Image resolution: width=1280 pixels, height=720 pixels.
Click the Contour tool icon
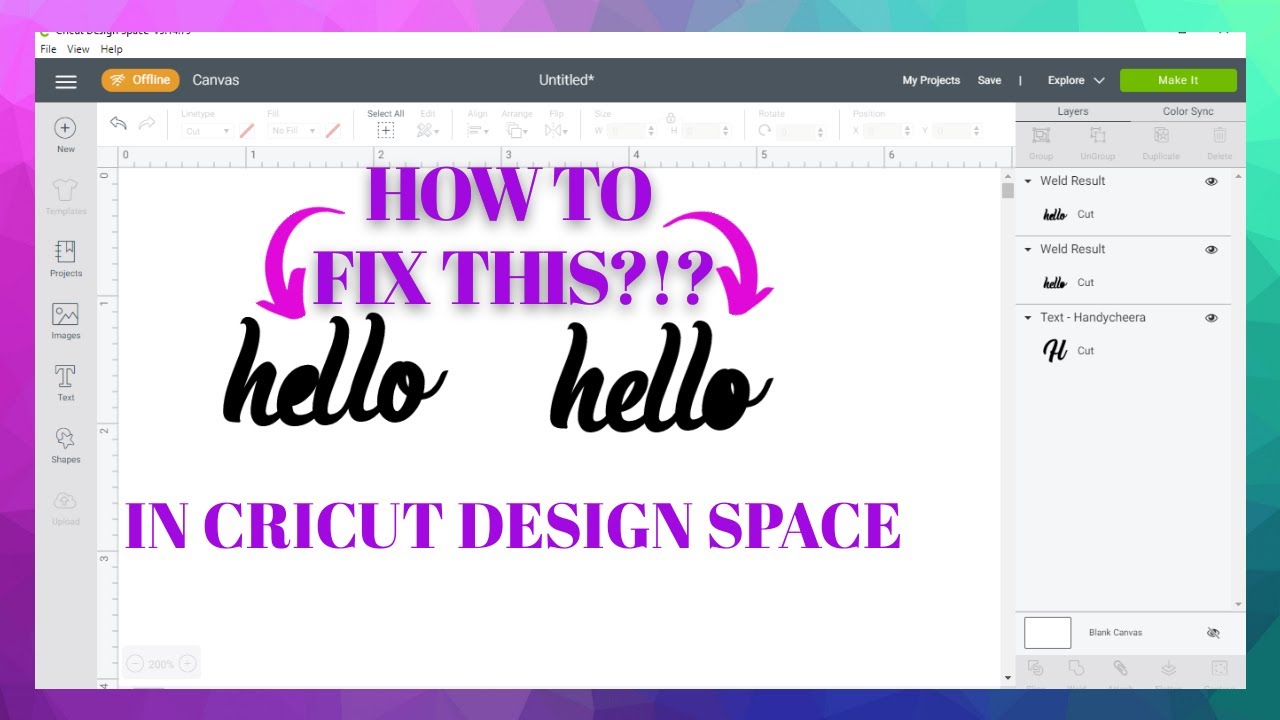tap(1219, 668)
